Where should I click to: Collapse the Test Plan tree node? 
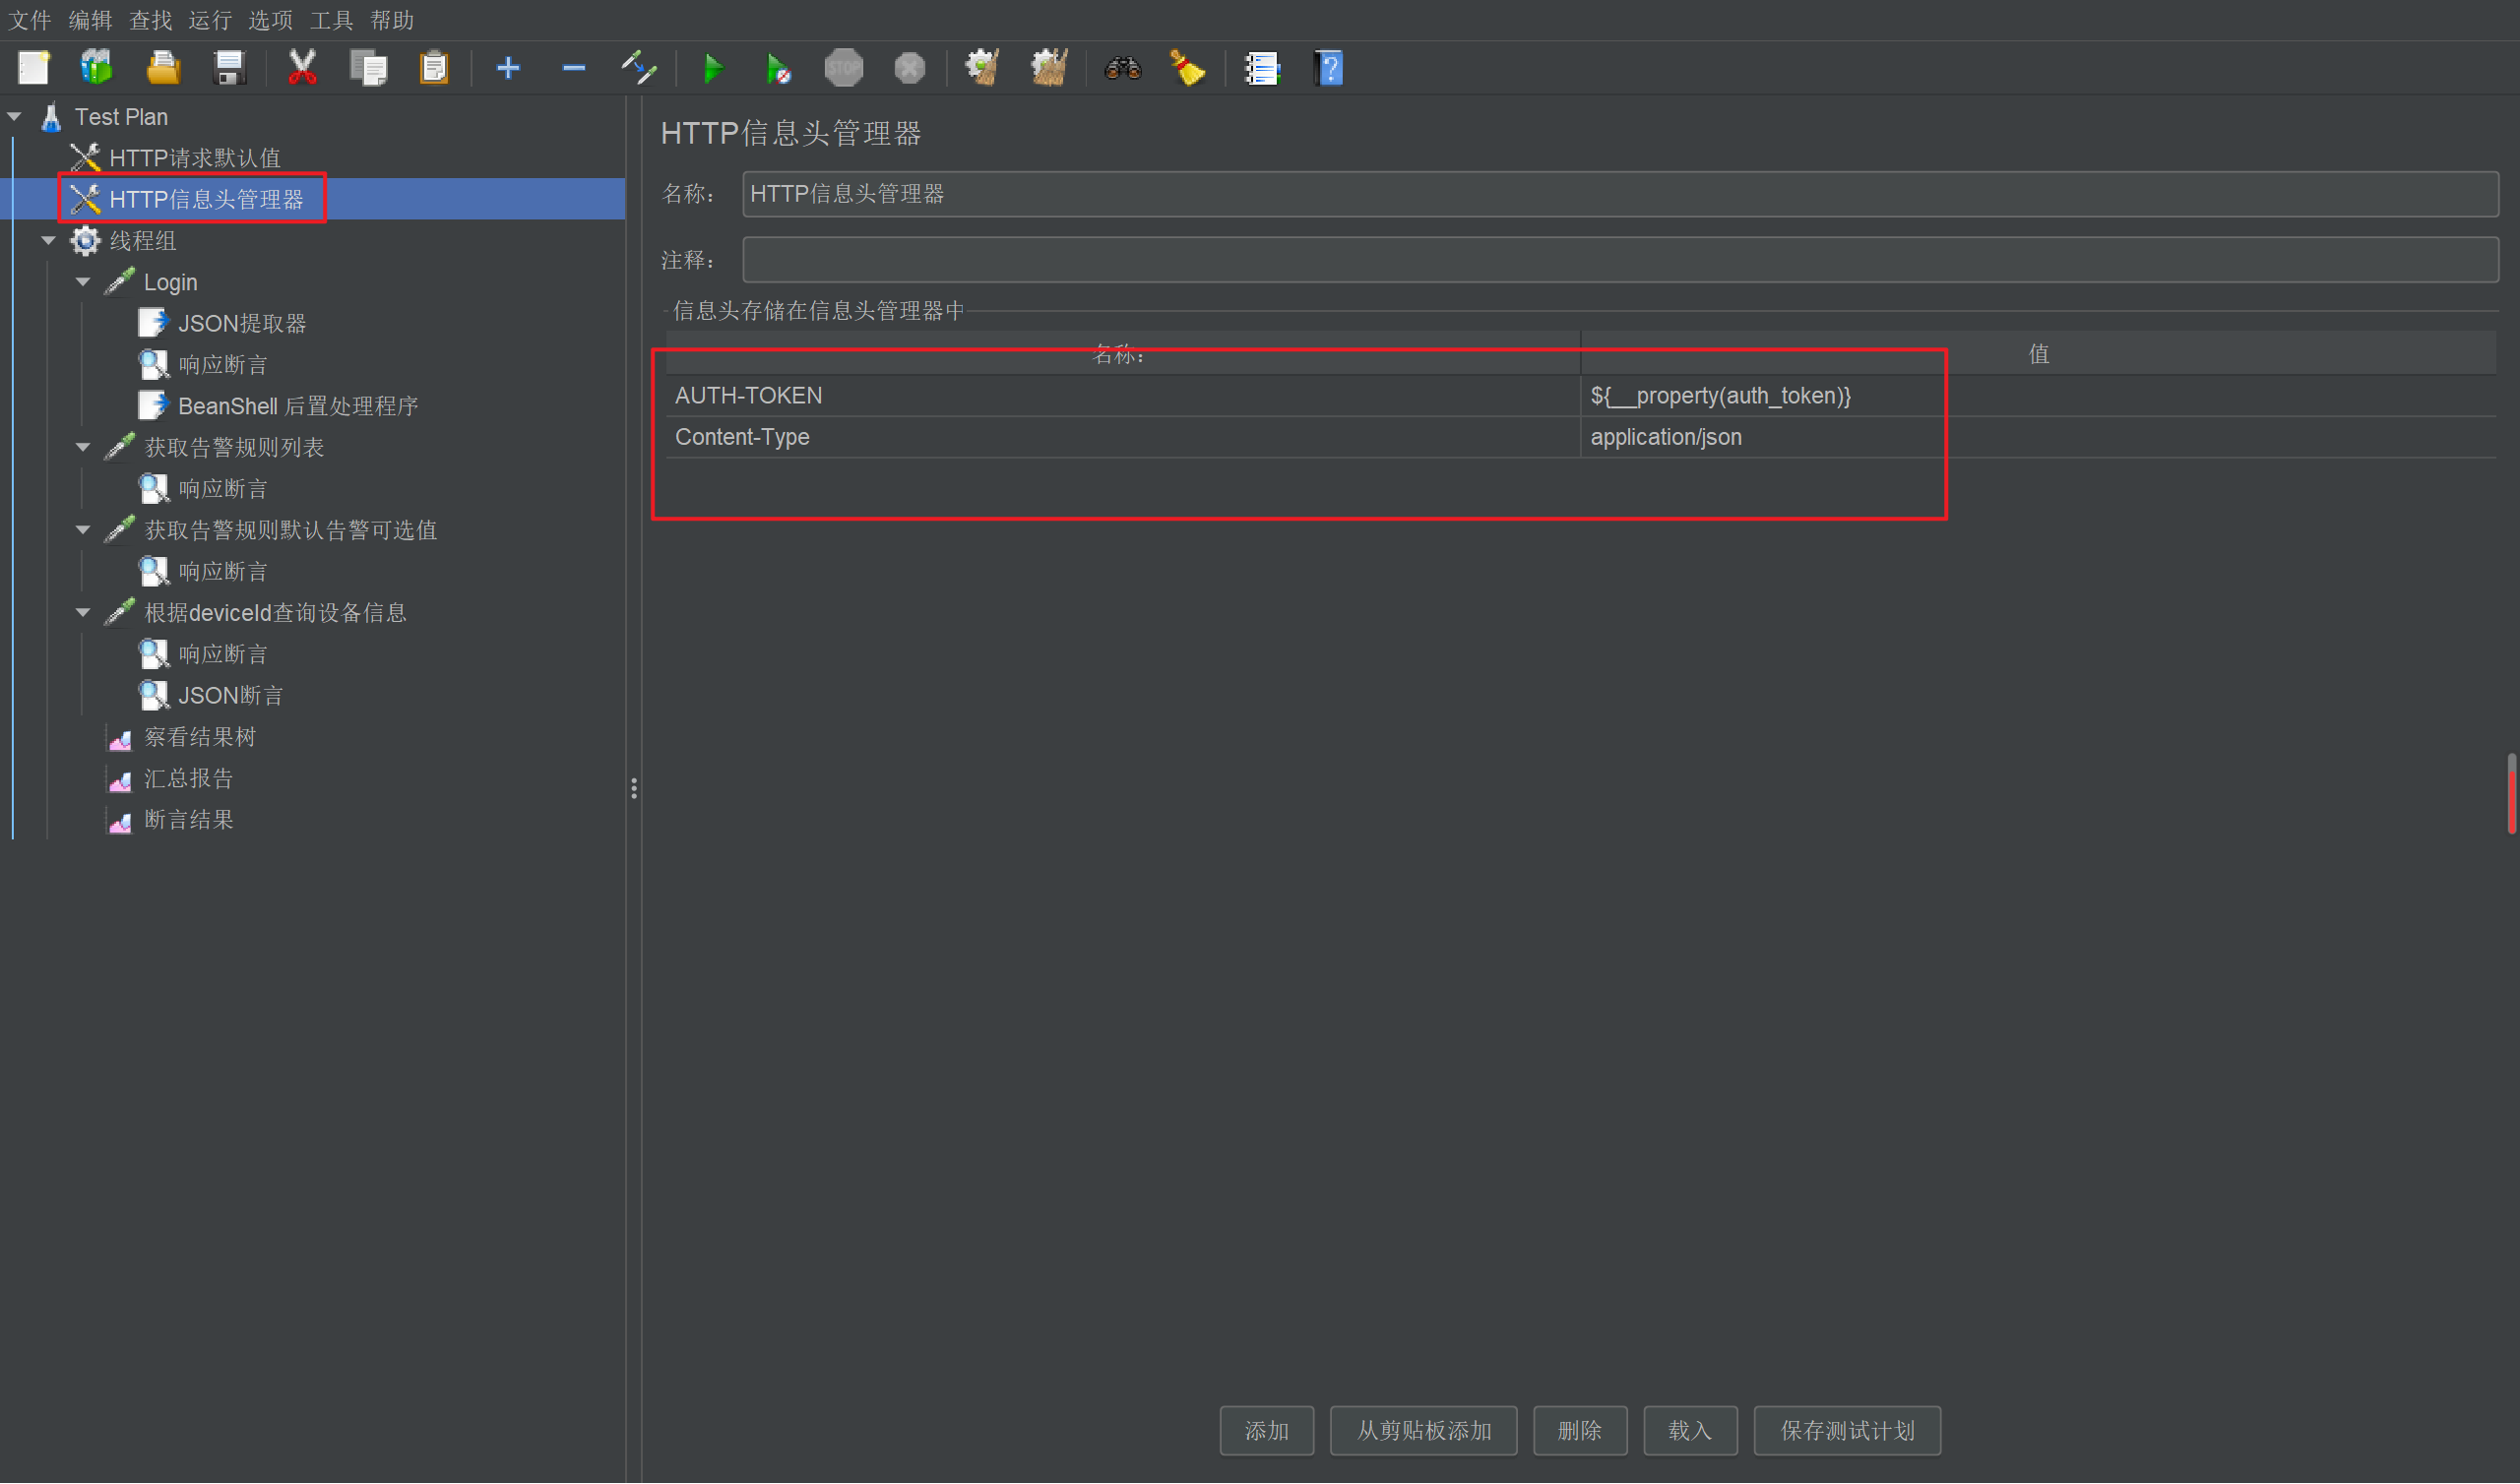[15, 117]
